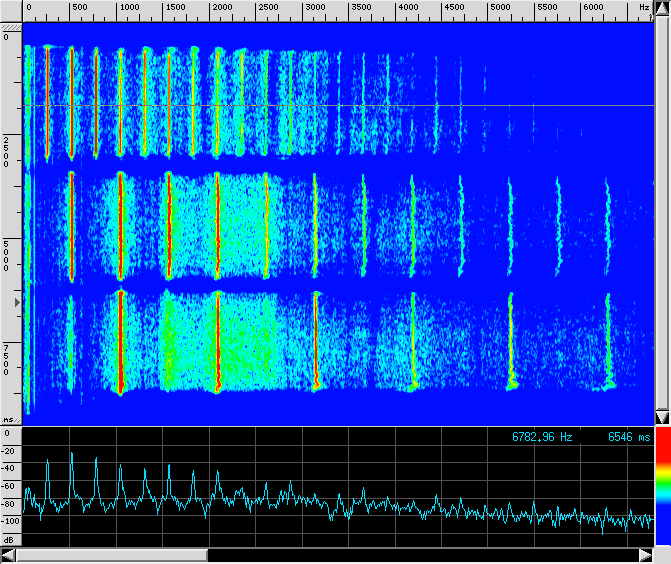Click the 3000 mark on the frequency ruler
The image size is (671, 564).
[x=315, y=7]
